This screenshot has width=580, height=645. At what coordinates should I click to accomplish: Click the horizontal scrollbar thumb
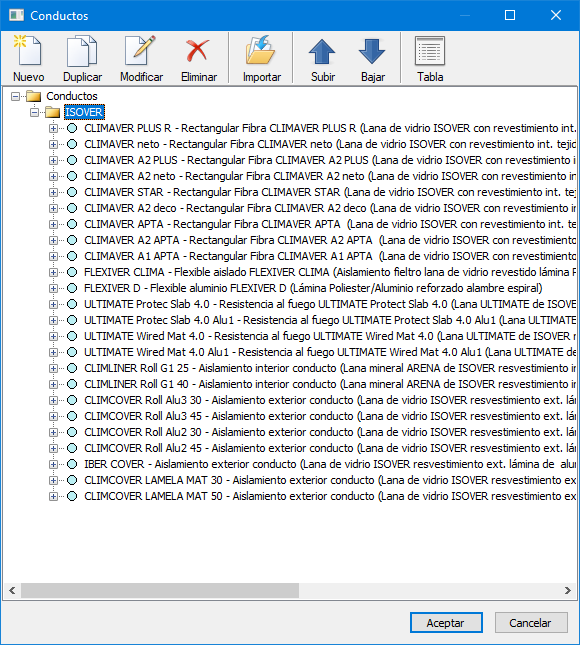[x=160, y=591]
